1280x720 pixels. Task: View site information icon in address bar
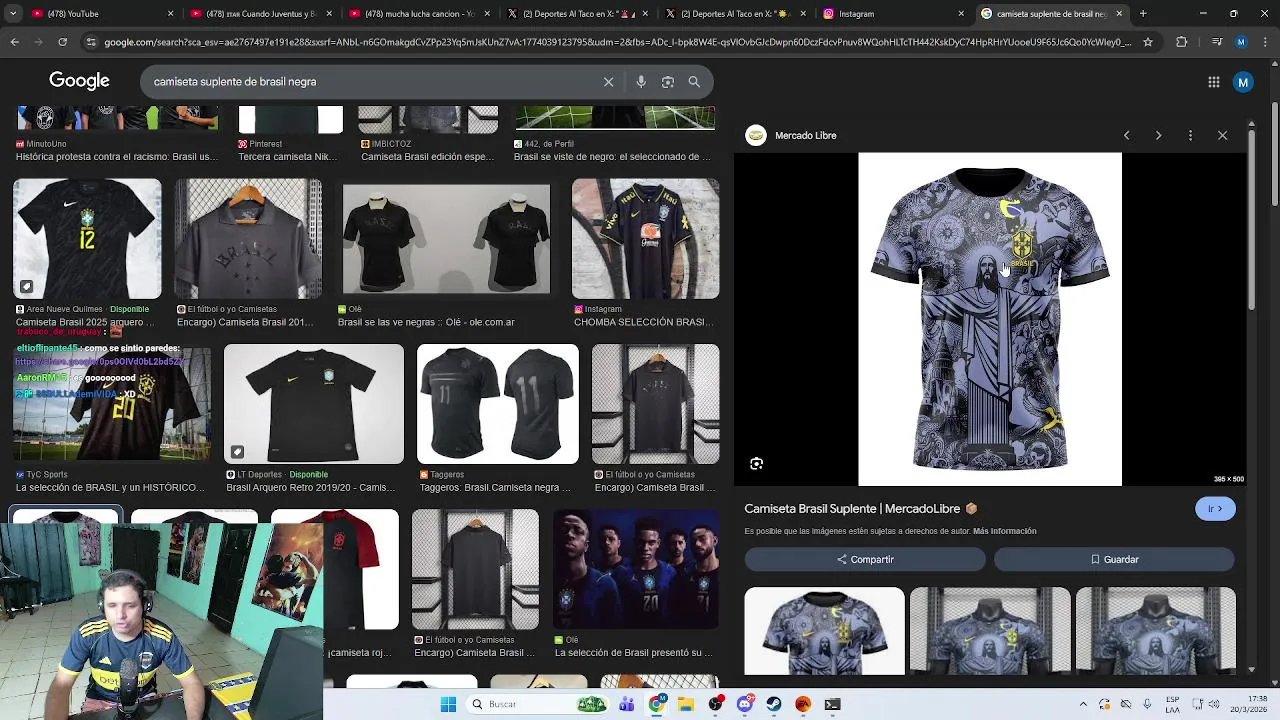click(91, 42)
